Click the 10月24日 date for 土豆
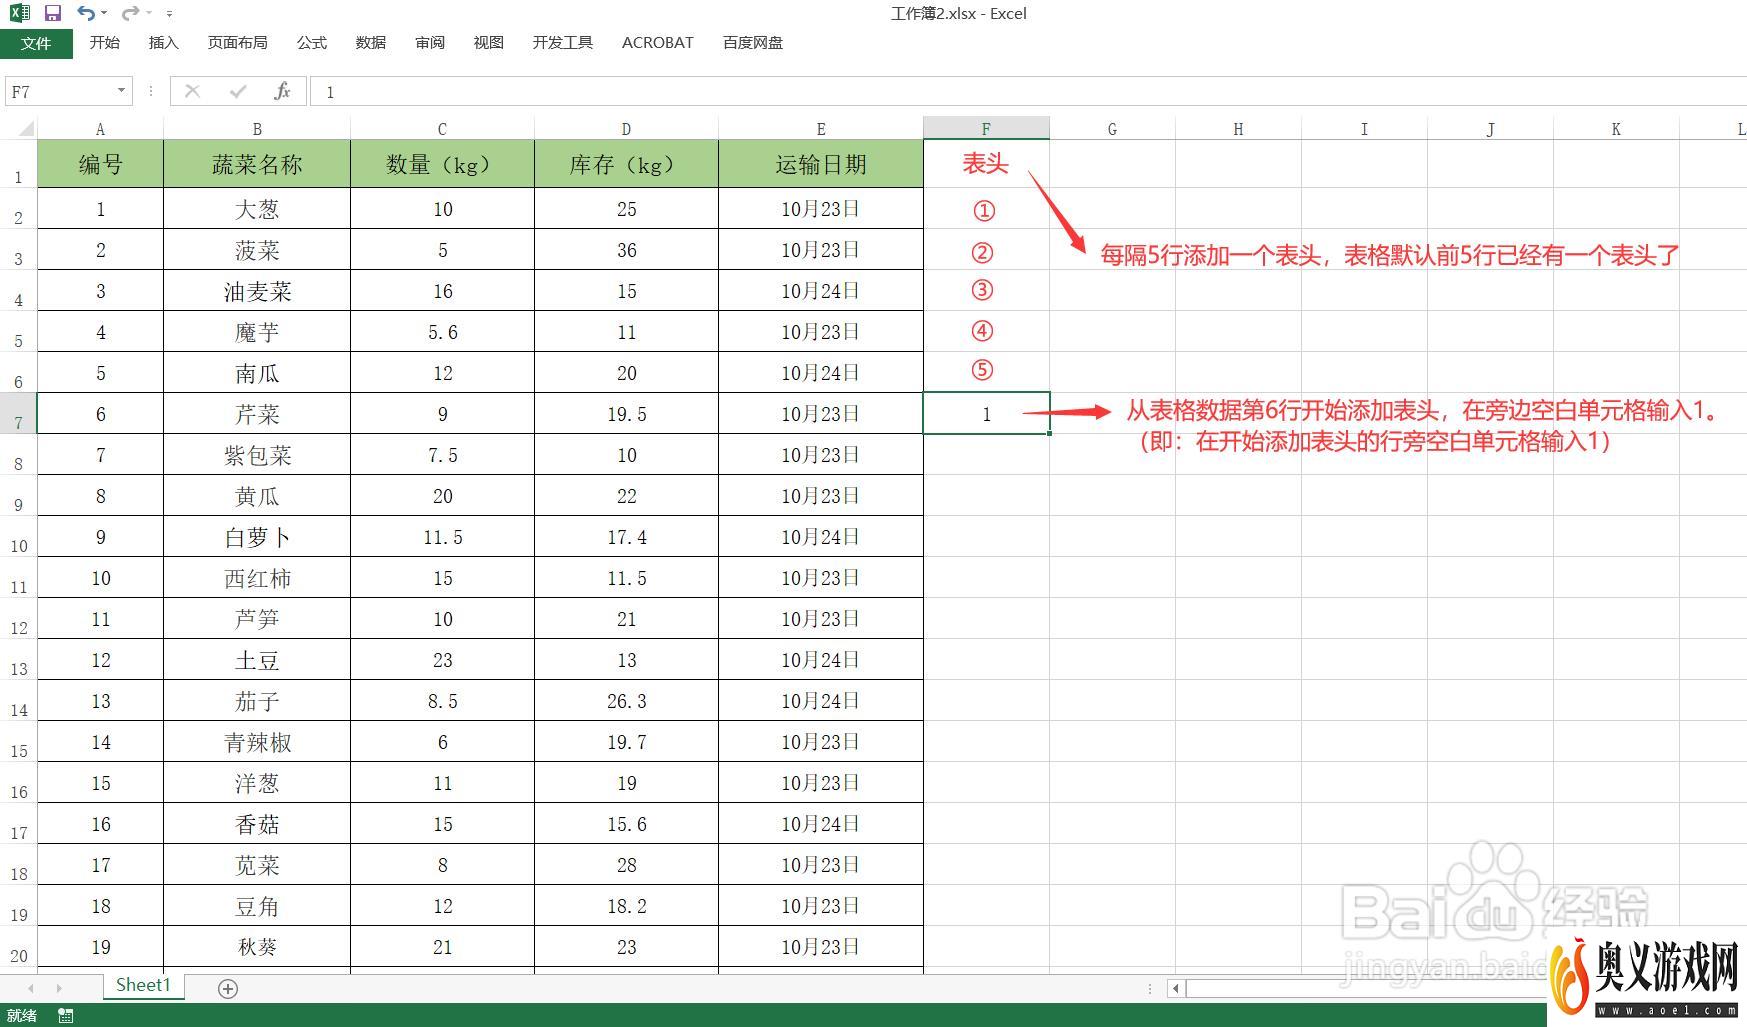Image resolution: width=1747 pixels, height=1027 pixels. 821,660
